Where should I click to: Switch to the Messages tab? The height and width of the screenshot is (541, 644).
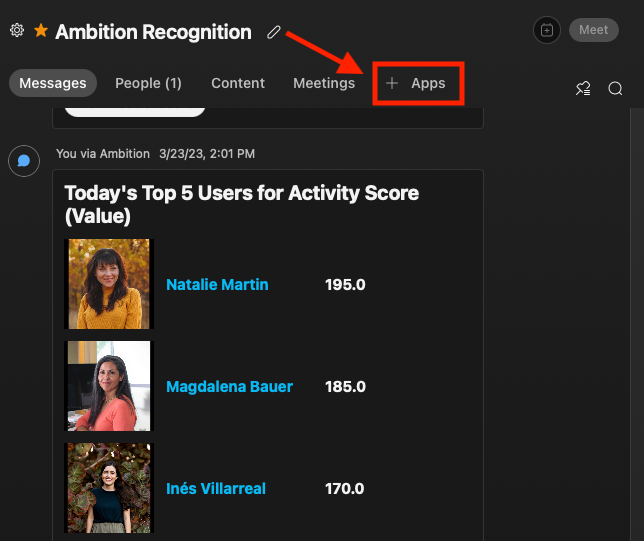pos(53,83)
